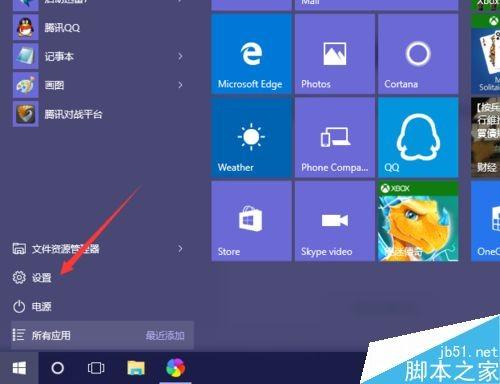This screenshot has height=384, width=500.
Task: Open 设置 from the Start menu
Action: coord(32,277)
